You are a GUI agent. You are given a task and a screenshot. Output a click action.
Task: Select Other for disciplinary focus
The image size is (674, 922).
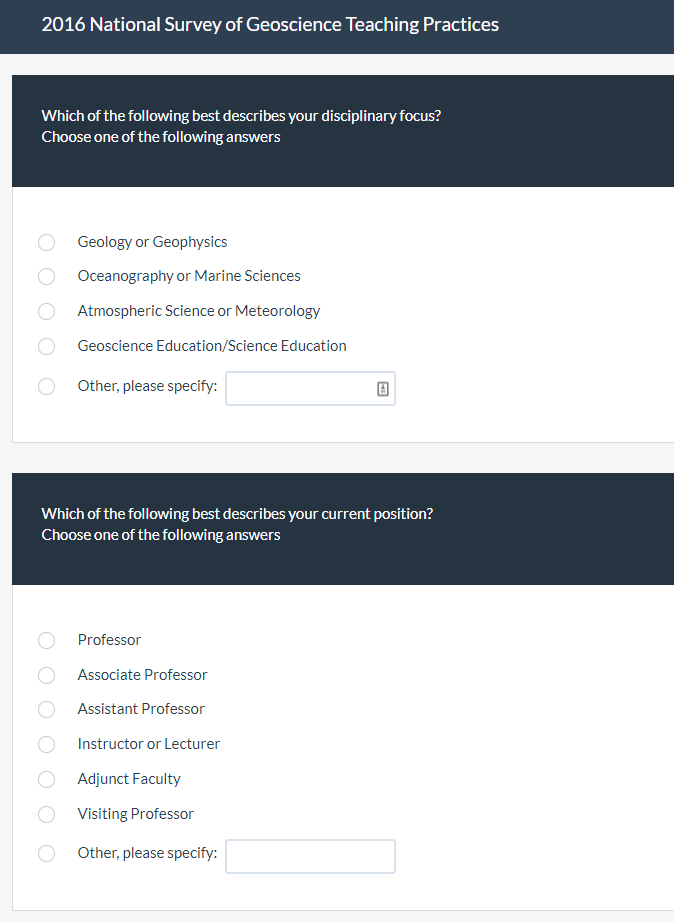click(46, 386)
